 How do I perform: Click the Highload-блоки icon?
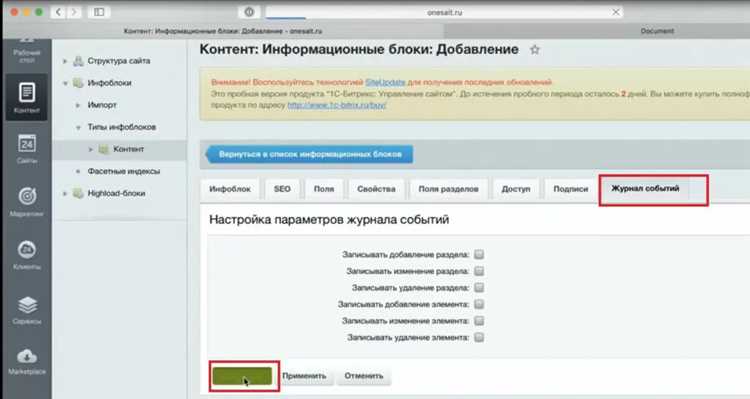point(78,193)
